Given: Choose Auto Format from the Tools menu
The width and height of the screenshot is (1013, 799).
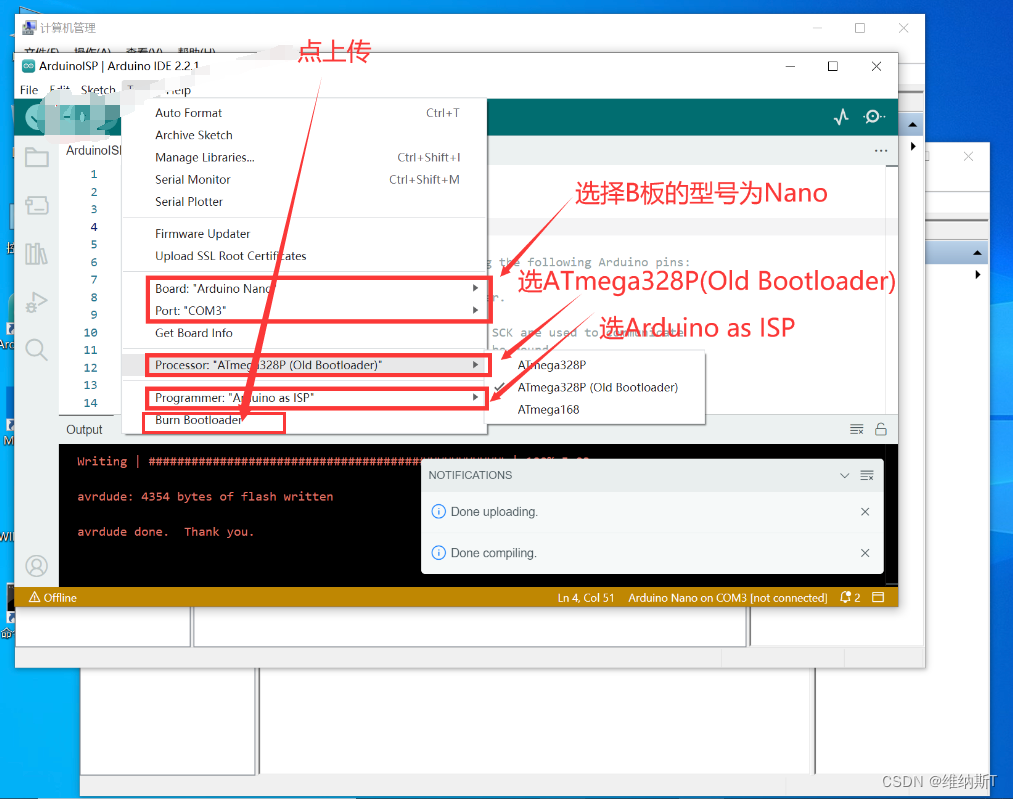Looking at the screenshot, I should [x=305, y=113].
